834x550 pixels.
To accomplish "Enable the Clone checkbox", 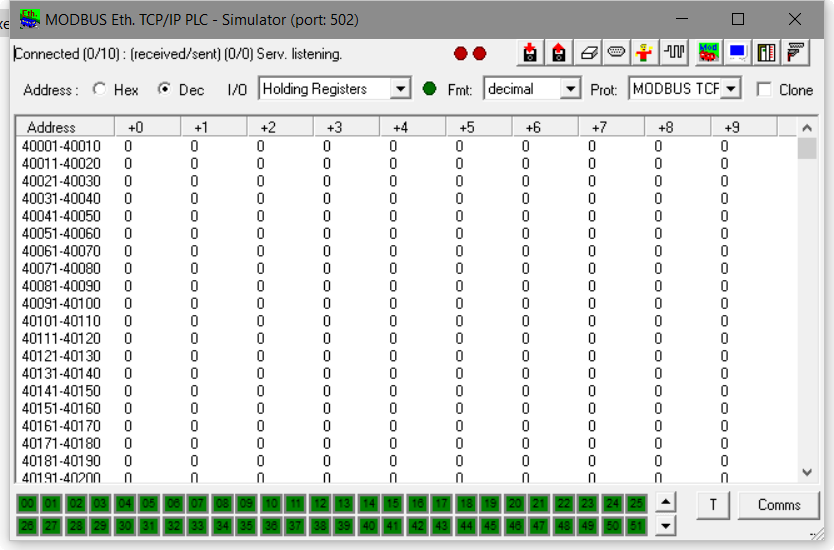I will point(764,89).
